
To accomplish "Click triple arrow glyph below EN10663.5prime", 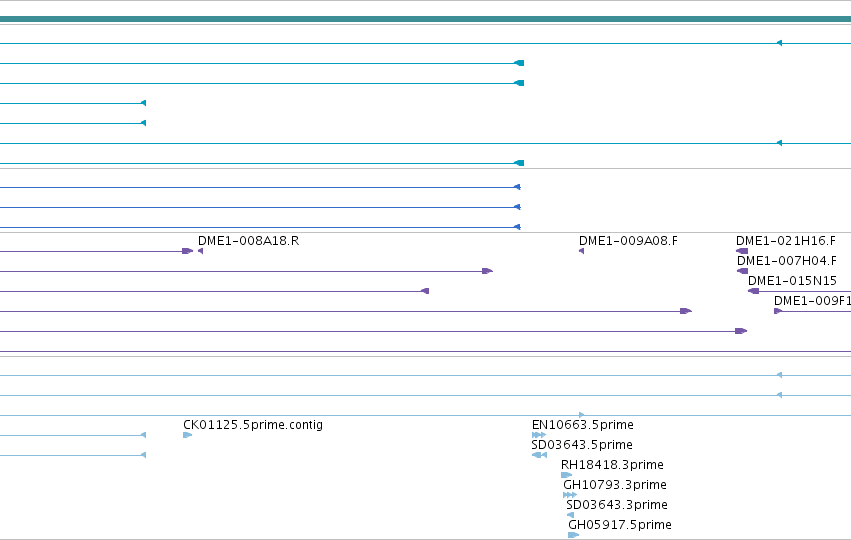I will point(539,435).
